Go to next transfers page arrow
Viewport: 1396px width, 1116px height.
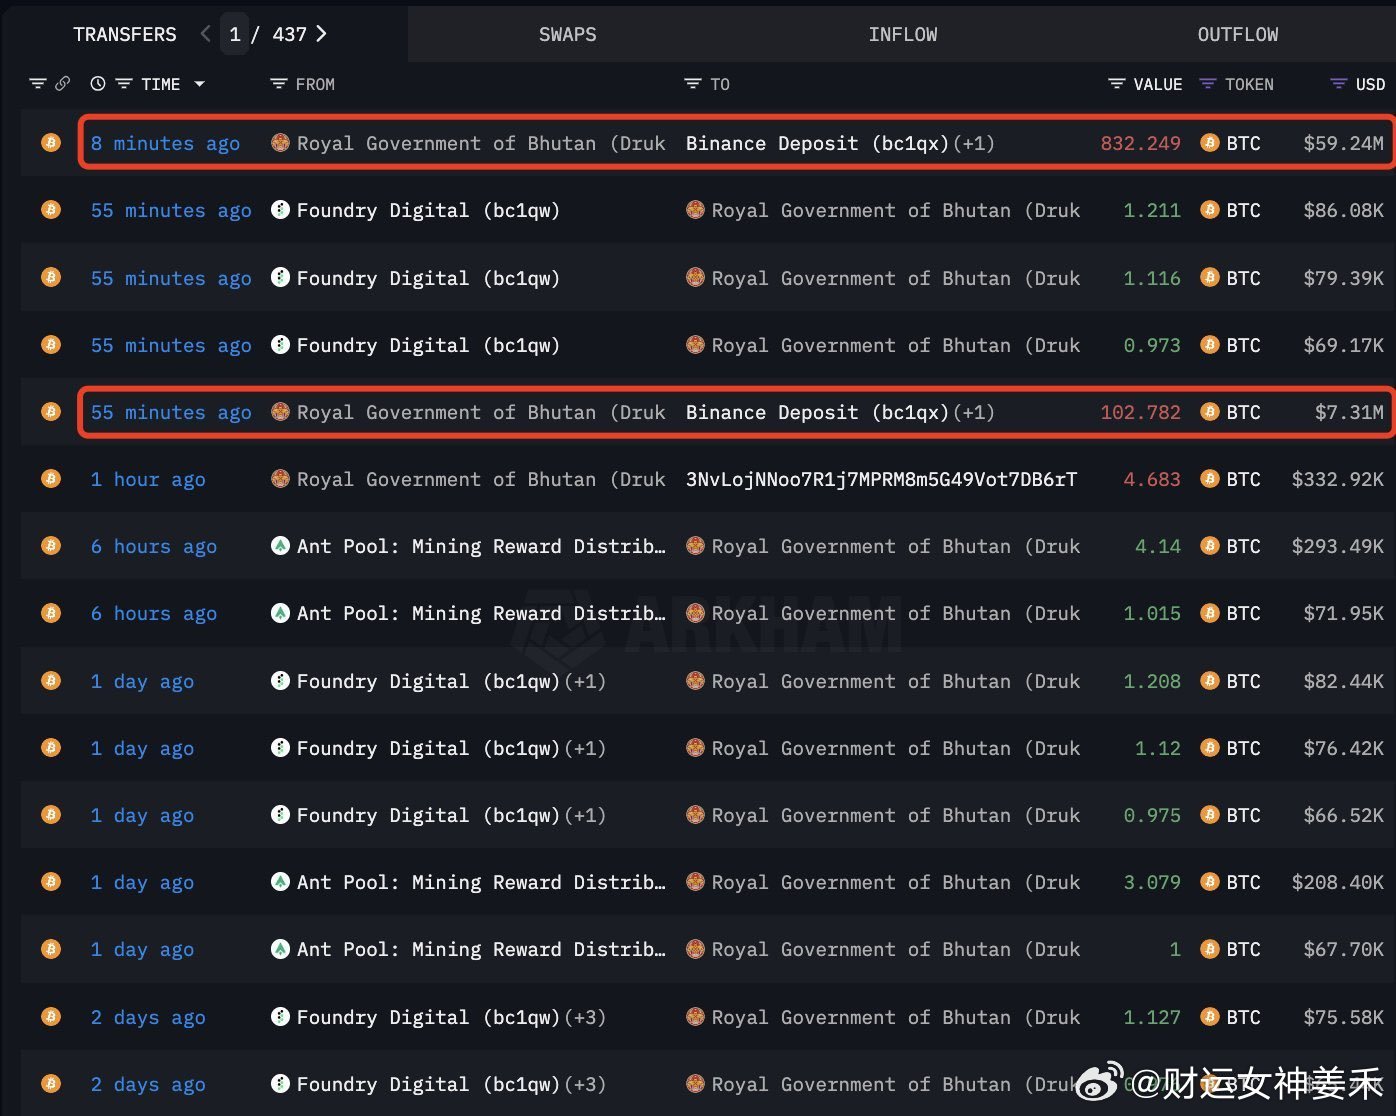tap(321, 34)
